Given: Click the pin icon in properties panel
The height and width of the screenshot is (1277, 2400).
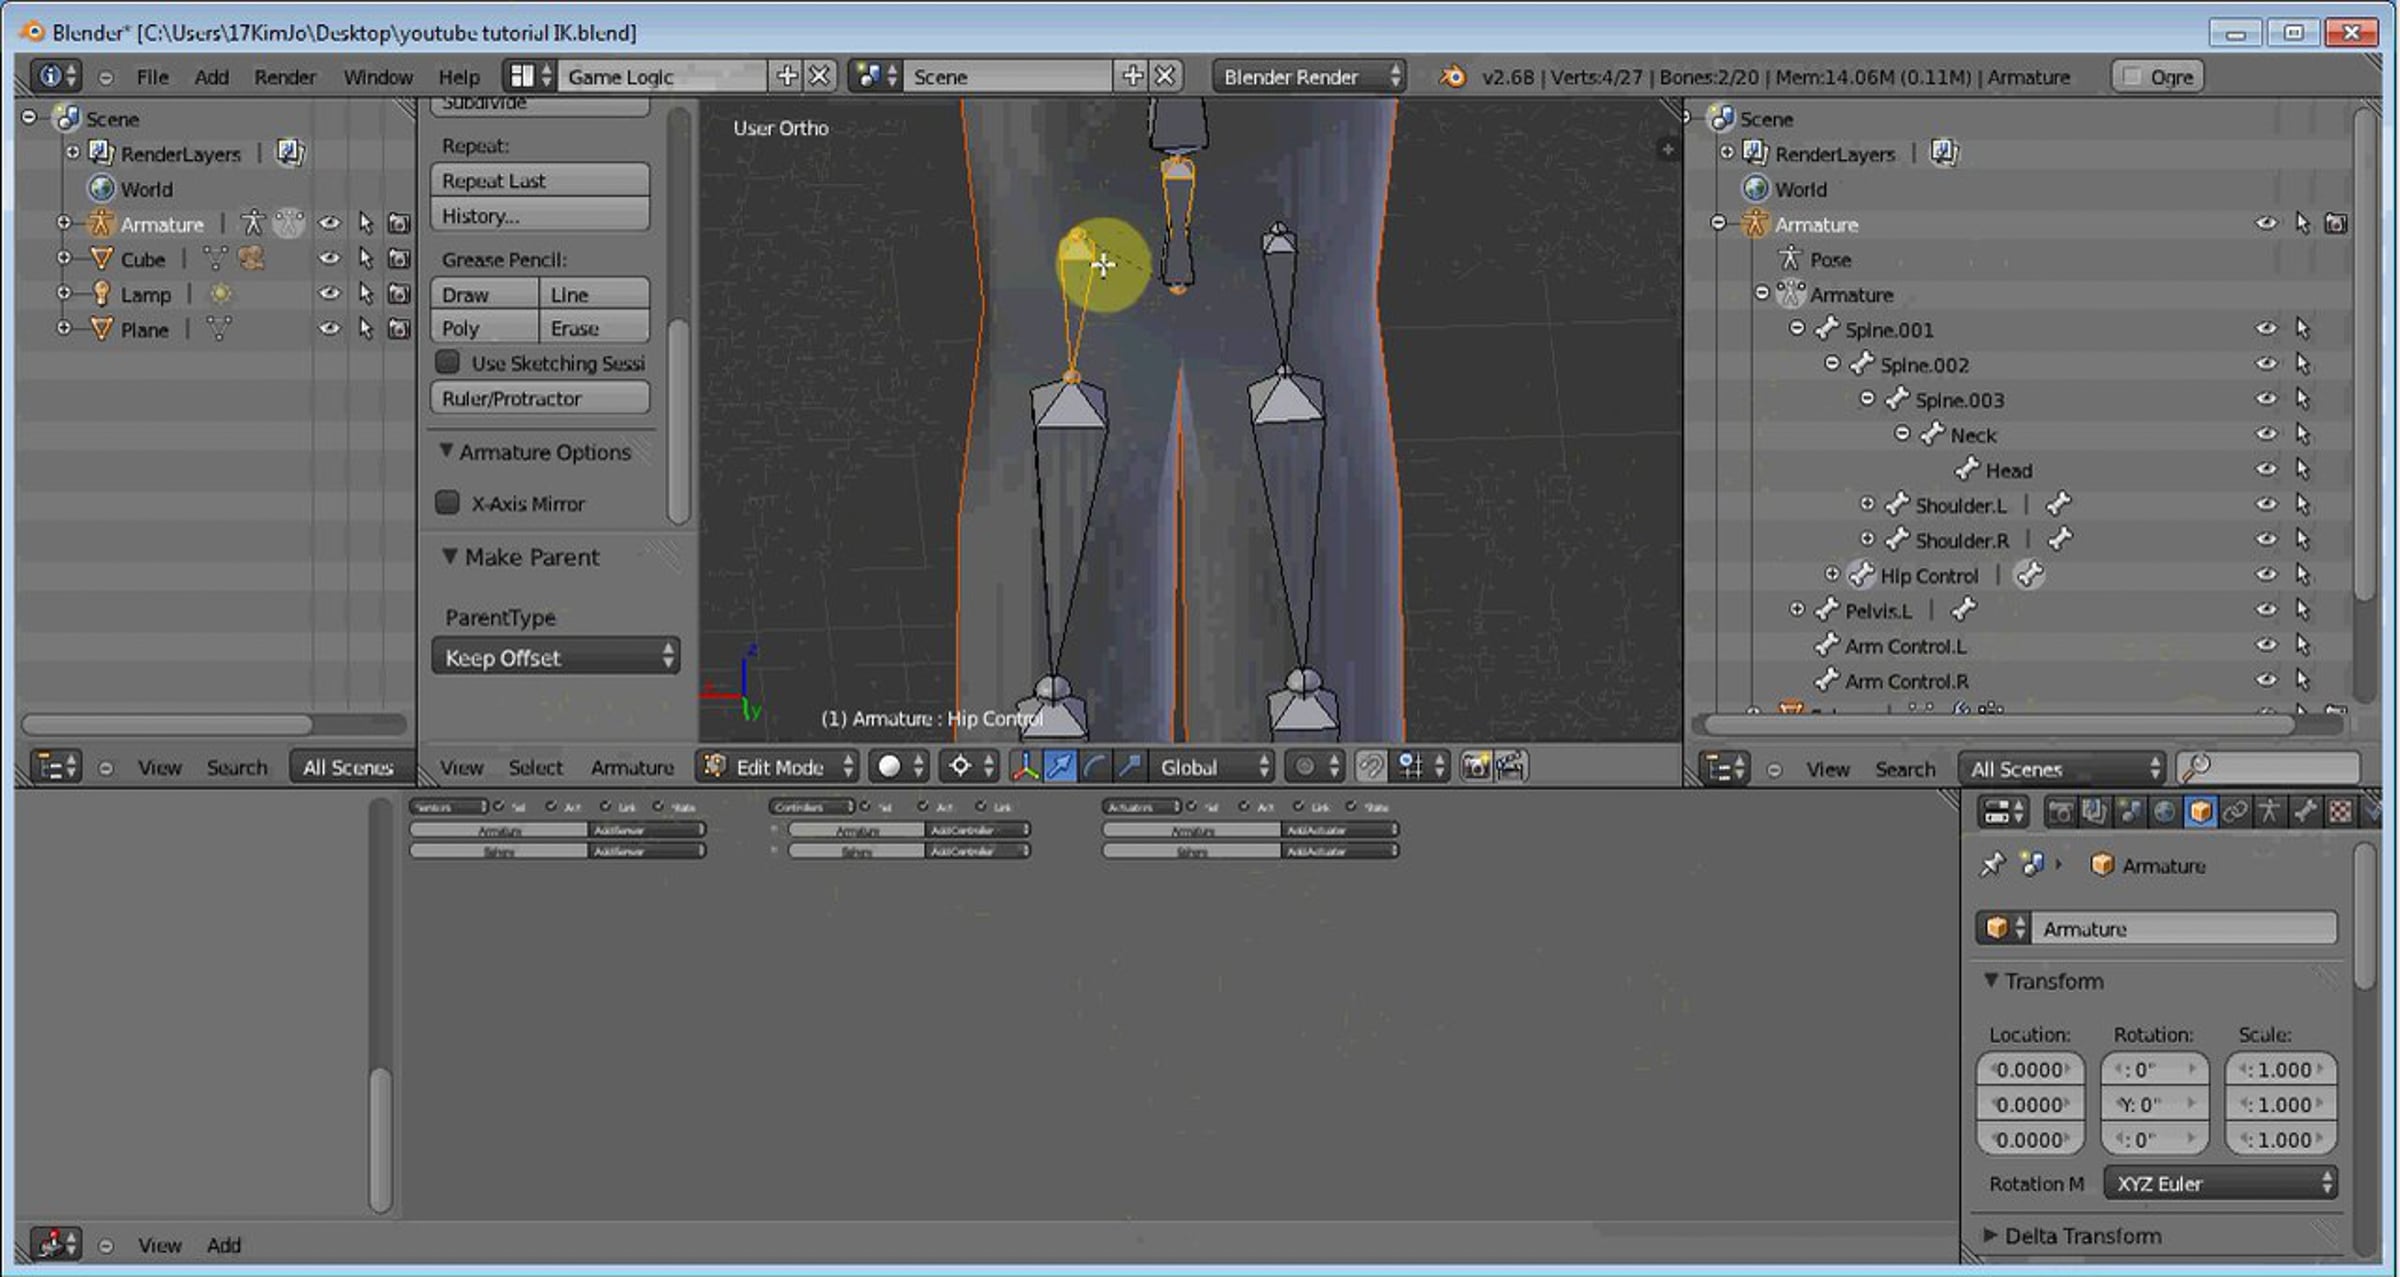Looking at the screenshot, I should pos(1992,865).
